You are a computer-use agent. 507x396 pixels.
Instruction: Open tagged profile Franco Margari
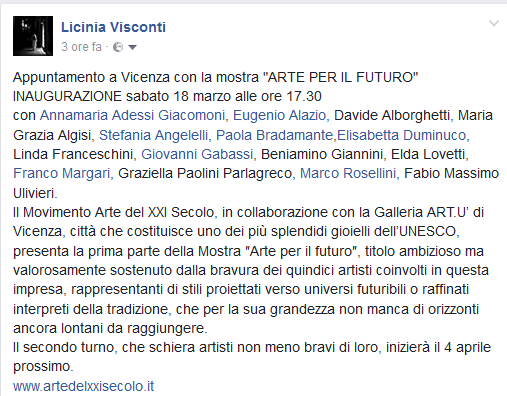(x=62, y=173)
